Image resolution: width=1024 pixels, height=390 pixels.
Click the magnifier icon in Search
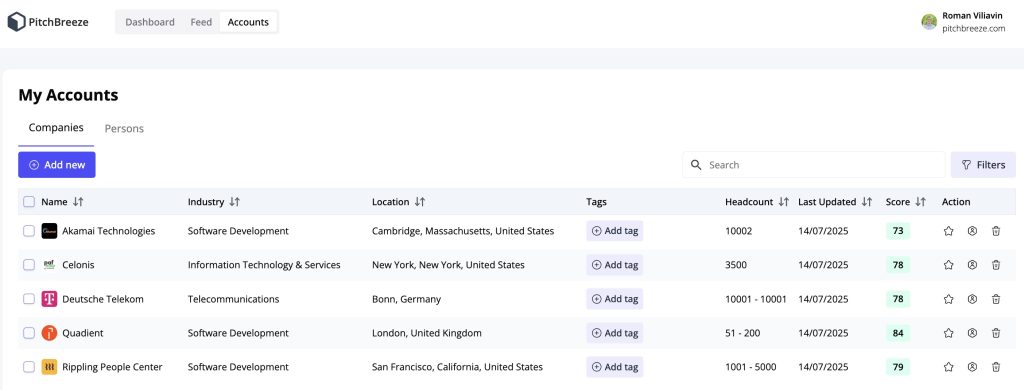pyautogui.click(x=696, y=165)
